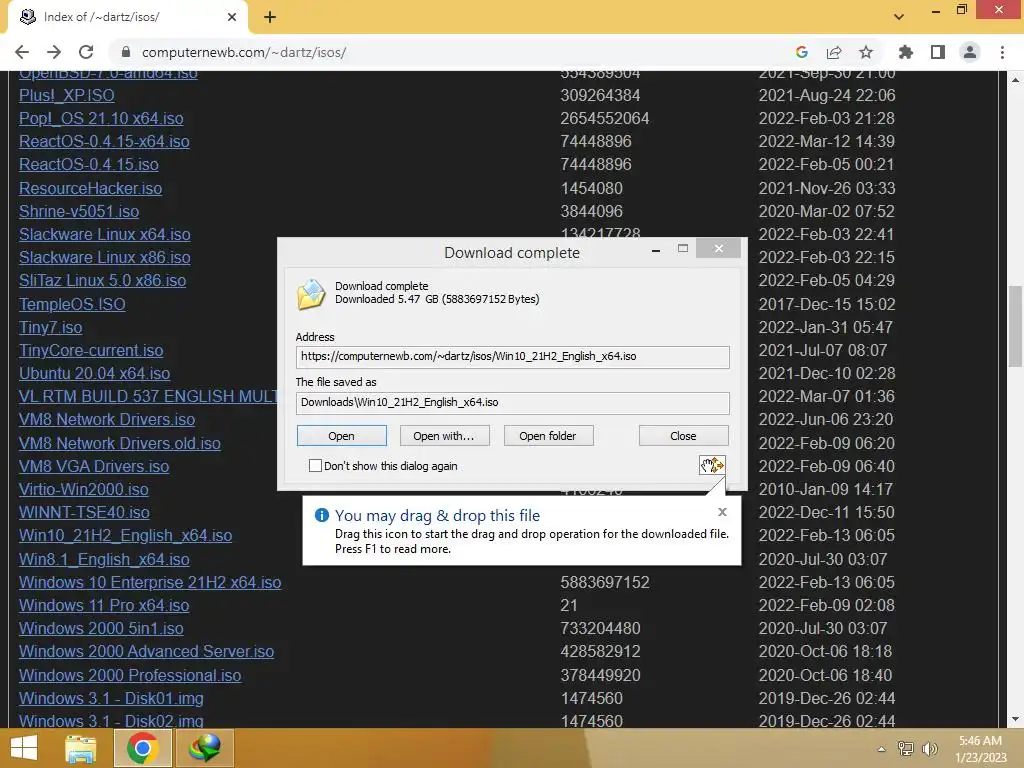
Task: Click the lock icon in address bar
Action: 127,52
